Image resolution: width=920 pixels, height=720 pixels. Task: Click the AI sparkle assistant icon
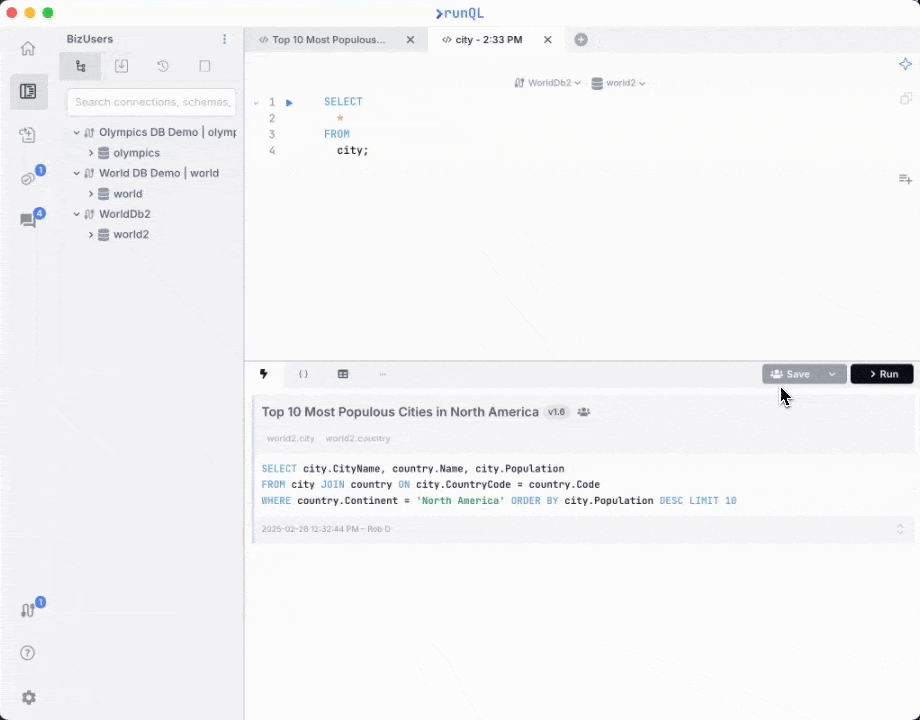coord(905,64)
